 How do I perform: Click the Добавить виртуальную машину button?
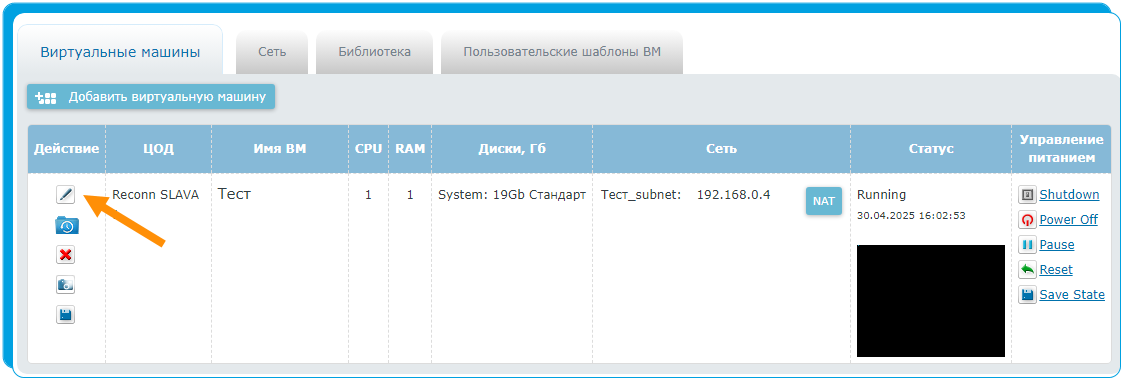click(151, 97)
